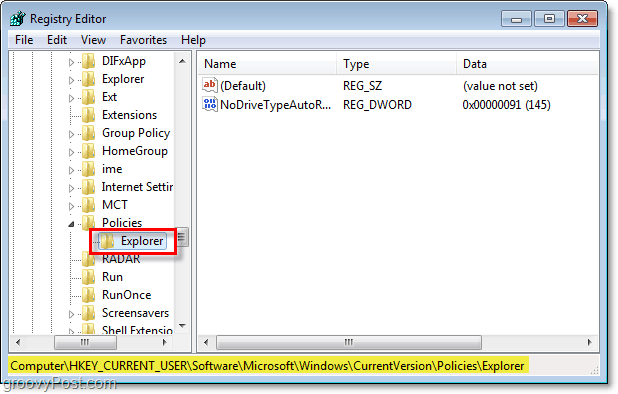Expand the Screensavers key
Screen dimensions: 618x394
click(71, 314)
